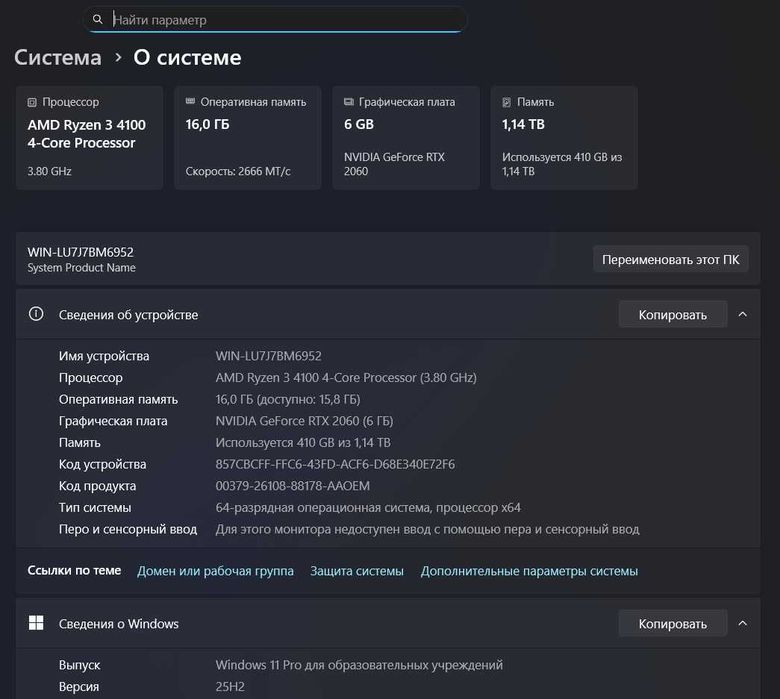This screenshot has width=780, height=699.
Task: Select the version value '25H2'
Action: pos(230,687)
